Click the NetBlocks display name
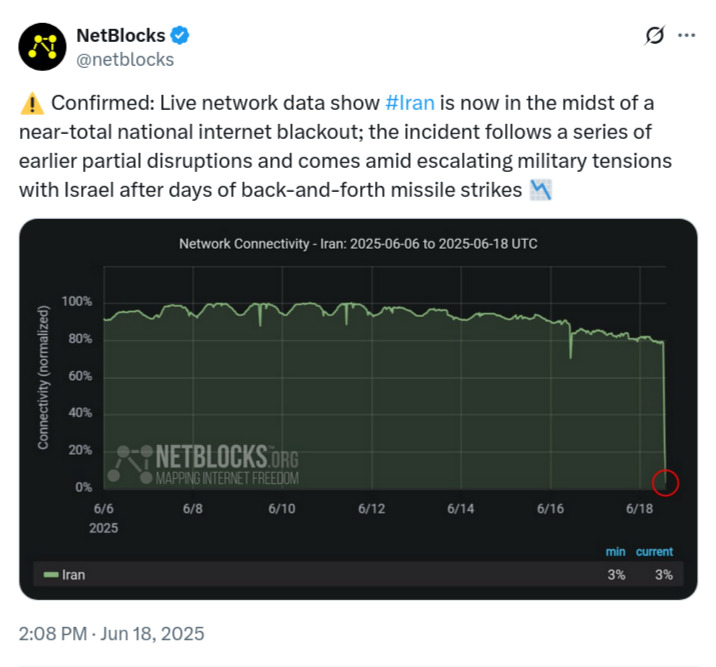This screenshot has width=716, height=667. pos(121,36)
